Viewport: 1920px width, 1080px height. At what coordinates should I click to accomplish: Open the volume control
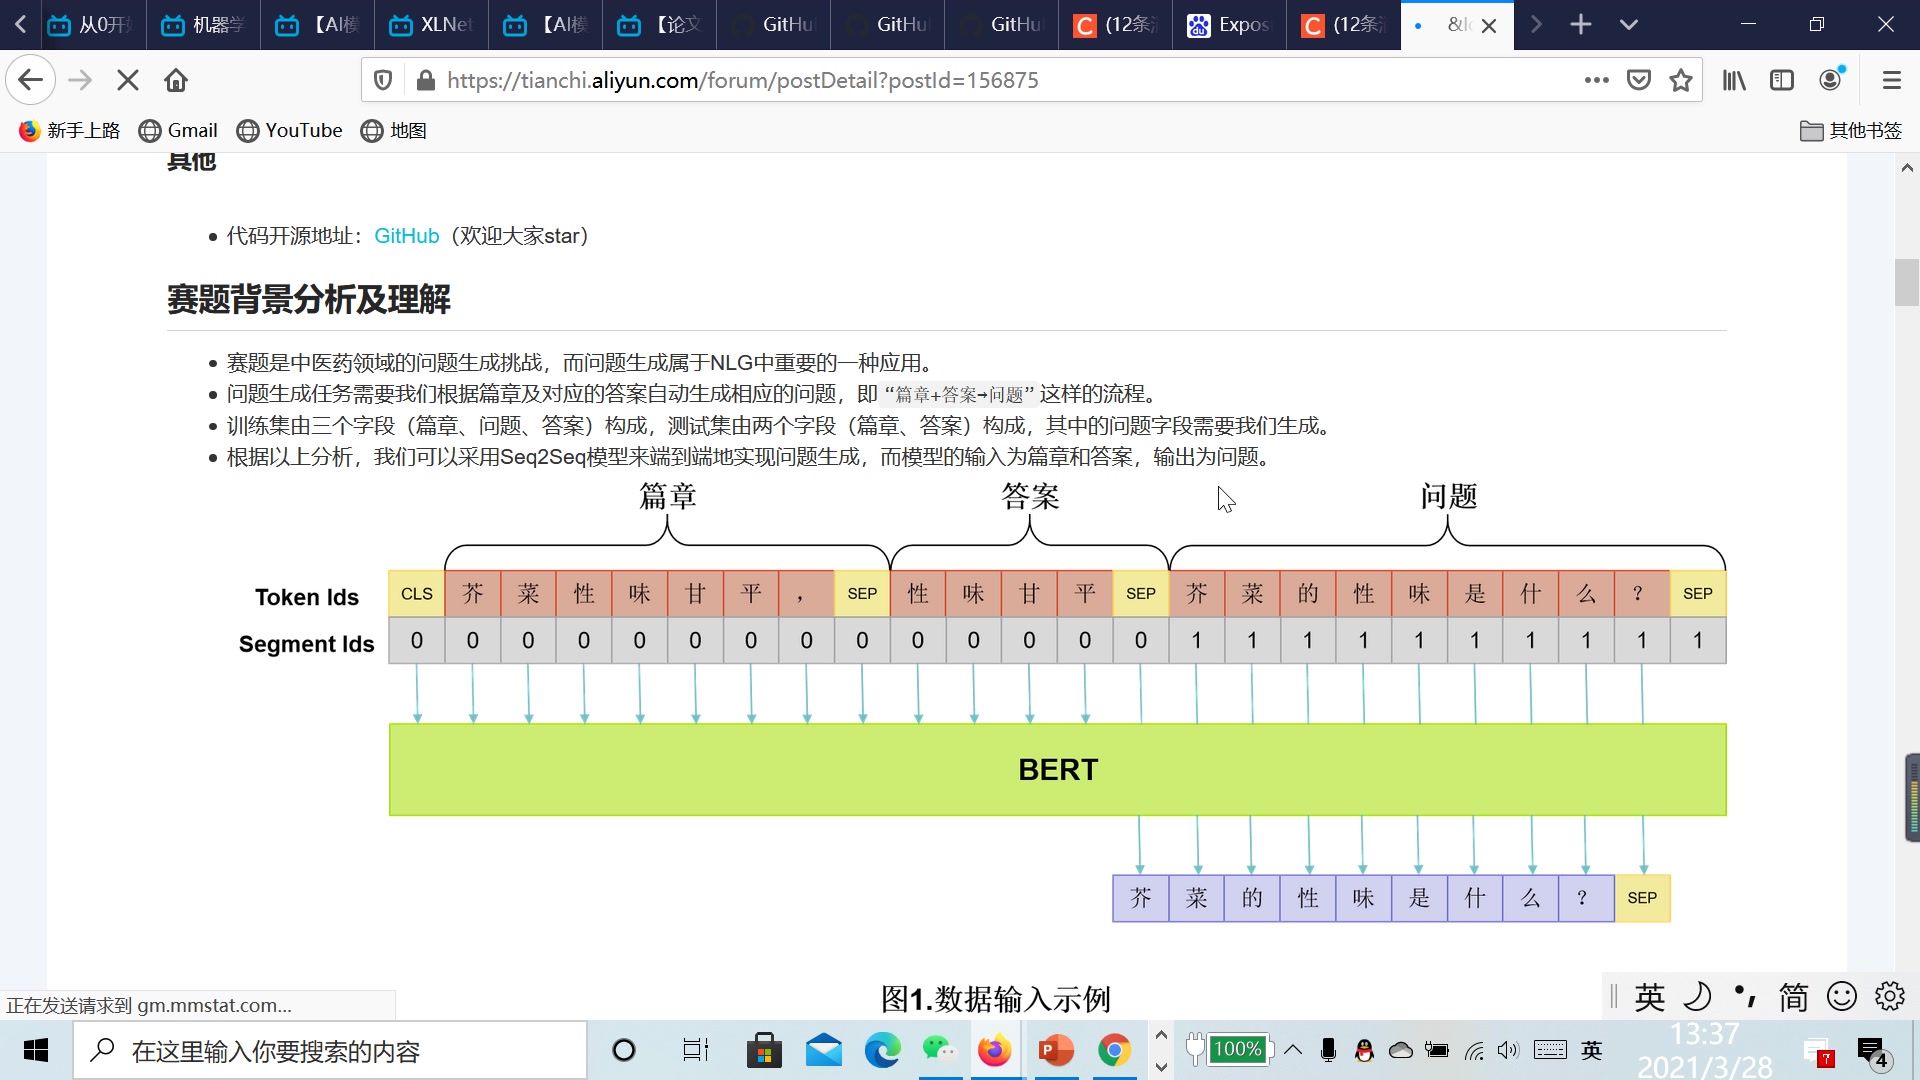tap(1508, 1050)
